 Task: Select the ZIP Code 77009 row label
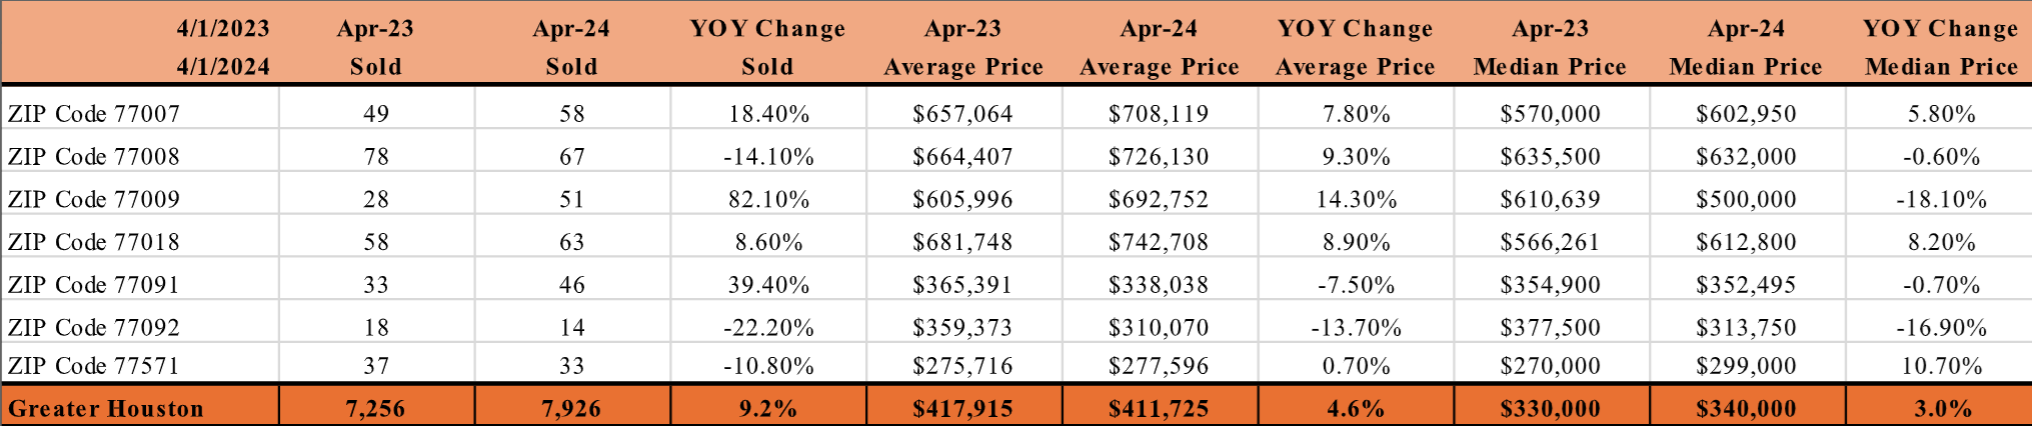tap(94, 199)
